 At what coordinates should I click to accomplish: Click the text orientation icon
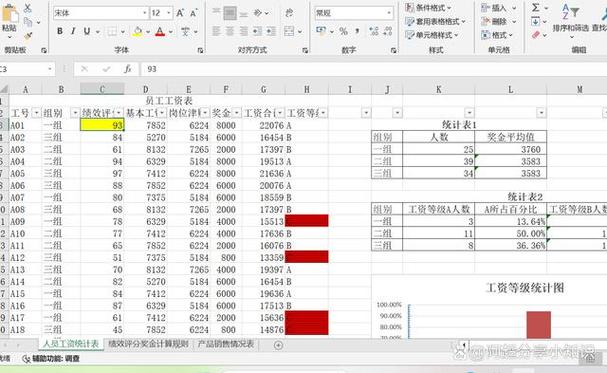258,13
